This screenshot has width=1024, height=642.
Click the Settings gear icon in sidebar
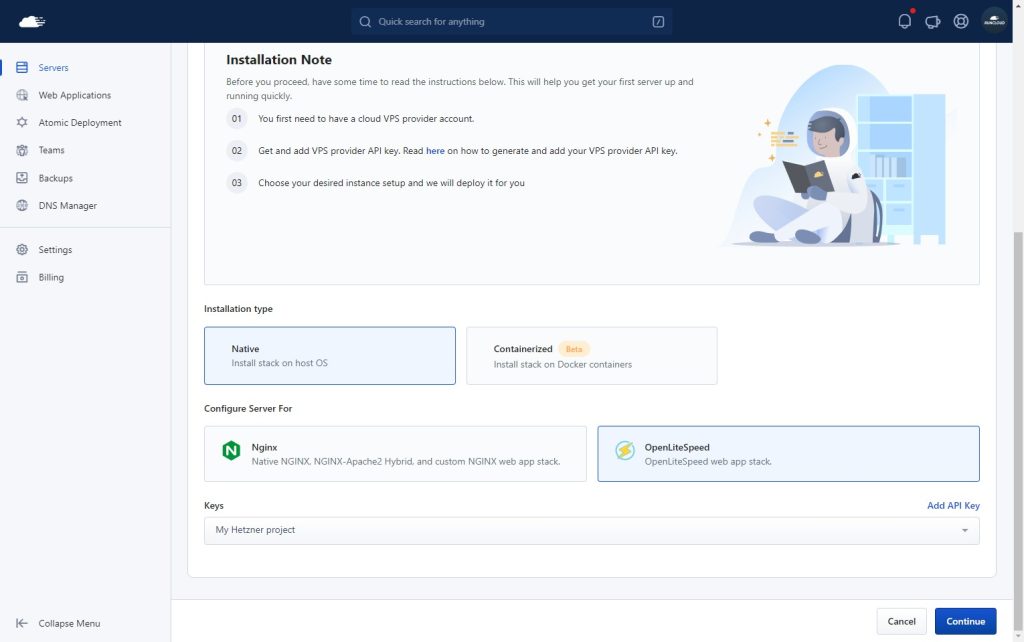(22, 249)
